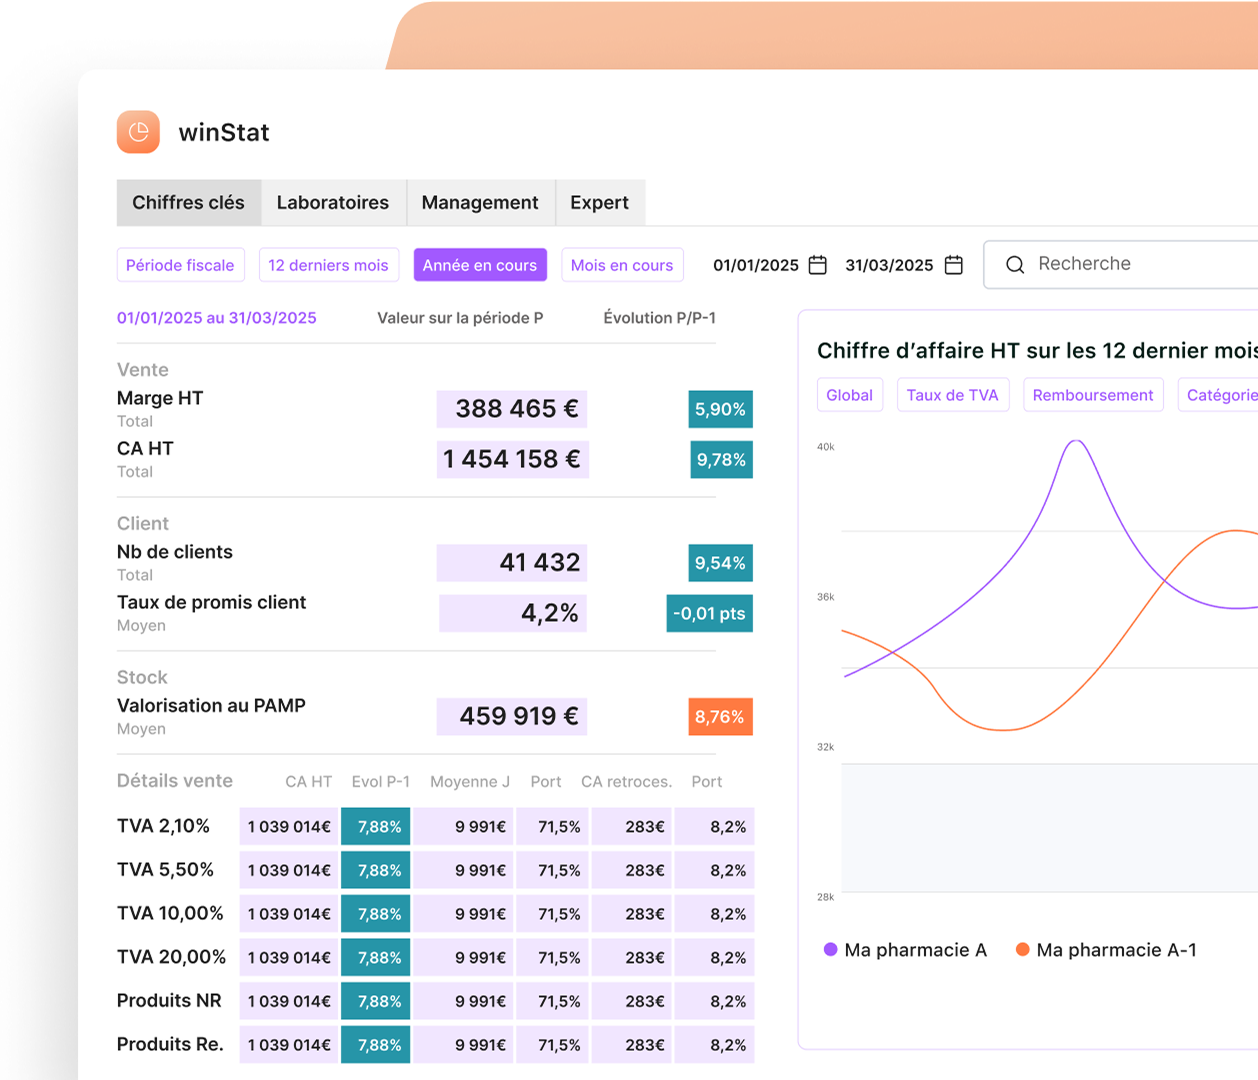This screenshot has width=1258, height=1080.
Task: Filter the chart by Taux de TVA
Action: (952, 395)
